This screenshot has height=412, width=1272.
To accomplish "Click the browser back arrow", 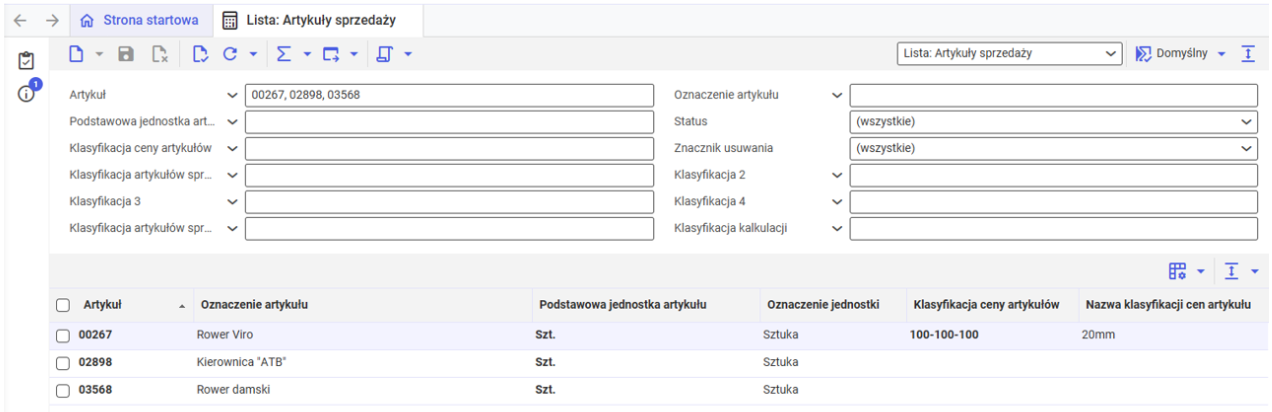I will (x=20, y=20).
